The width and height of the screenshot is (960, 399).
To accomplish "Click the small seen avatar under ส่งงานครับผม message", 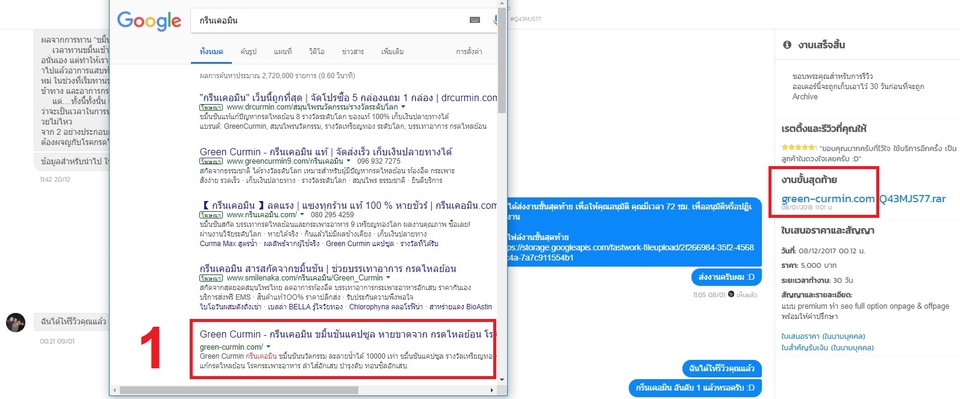I will [730, 294].
